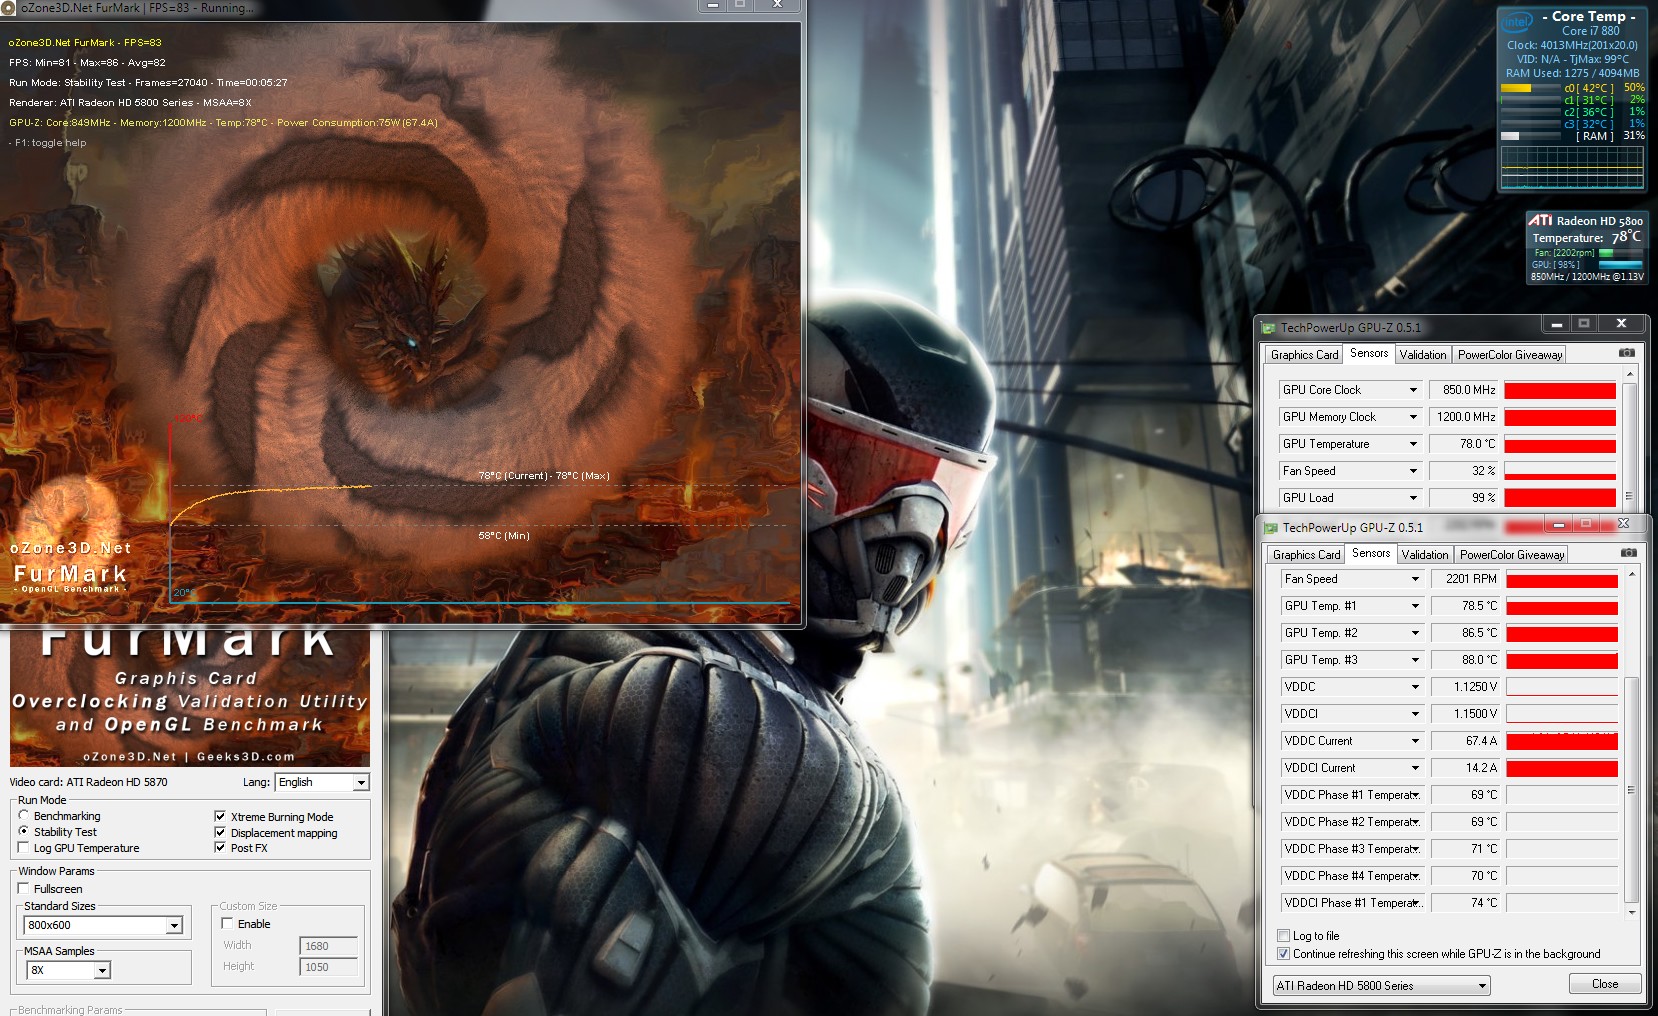Toggle Xtreme Burning Mode checkbox

pos(220,816)
